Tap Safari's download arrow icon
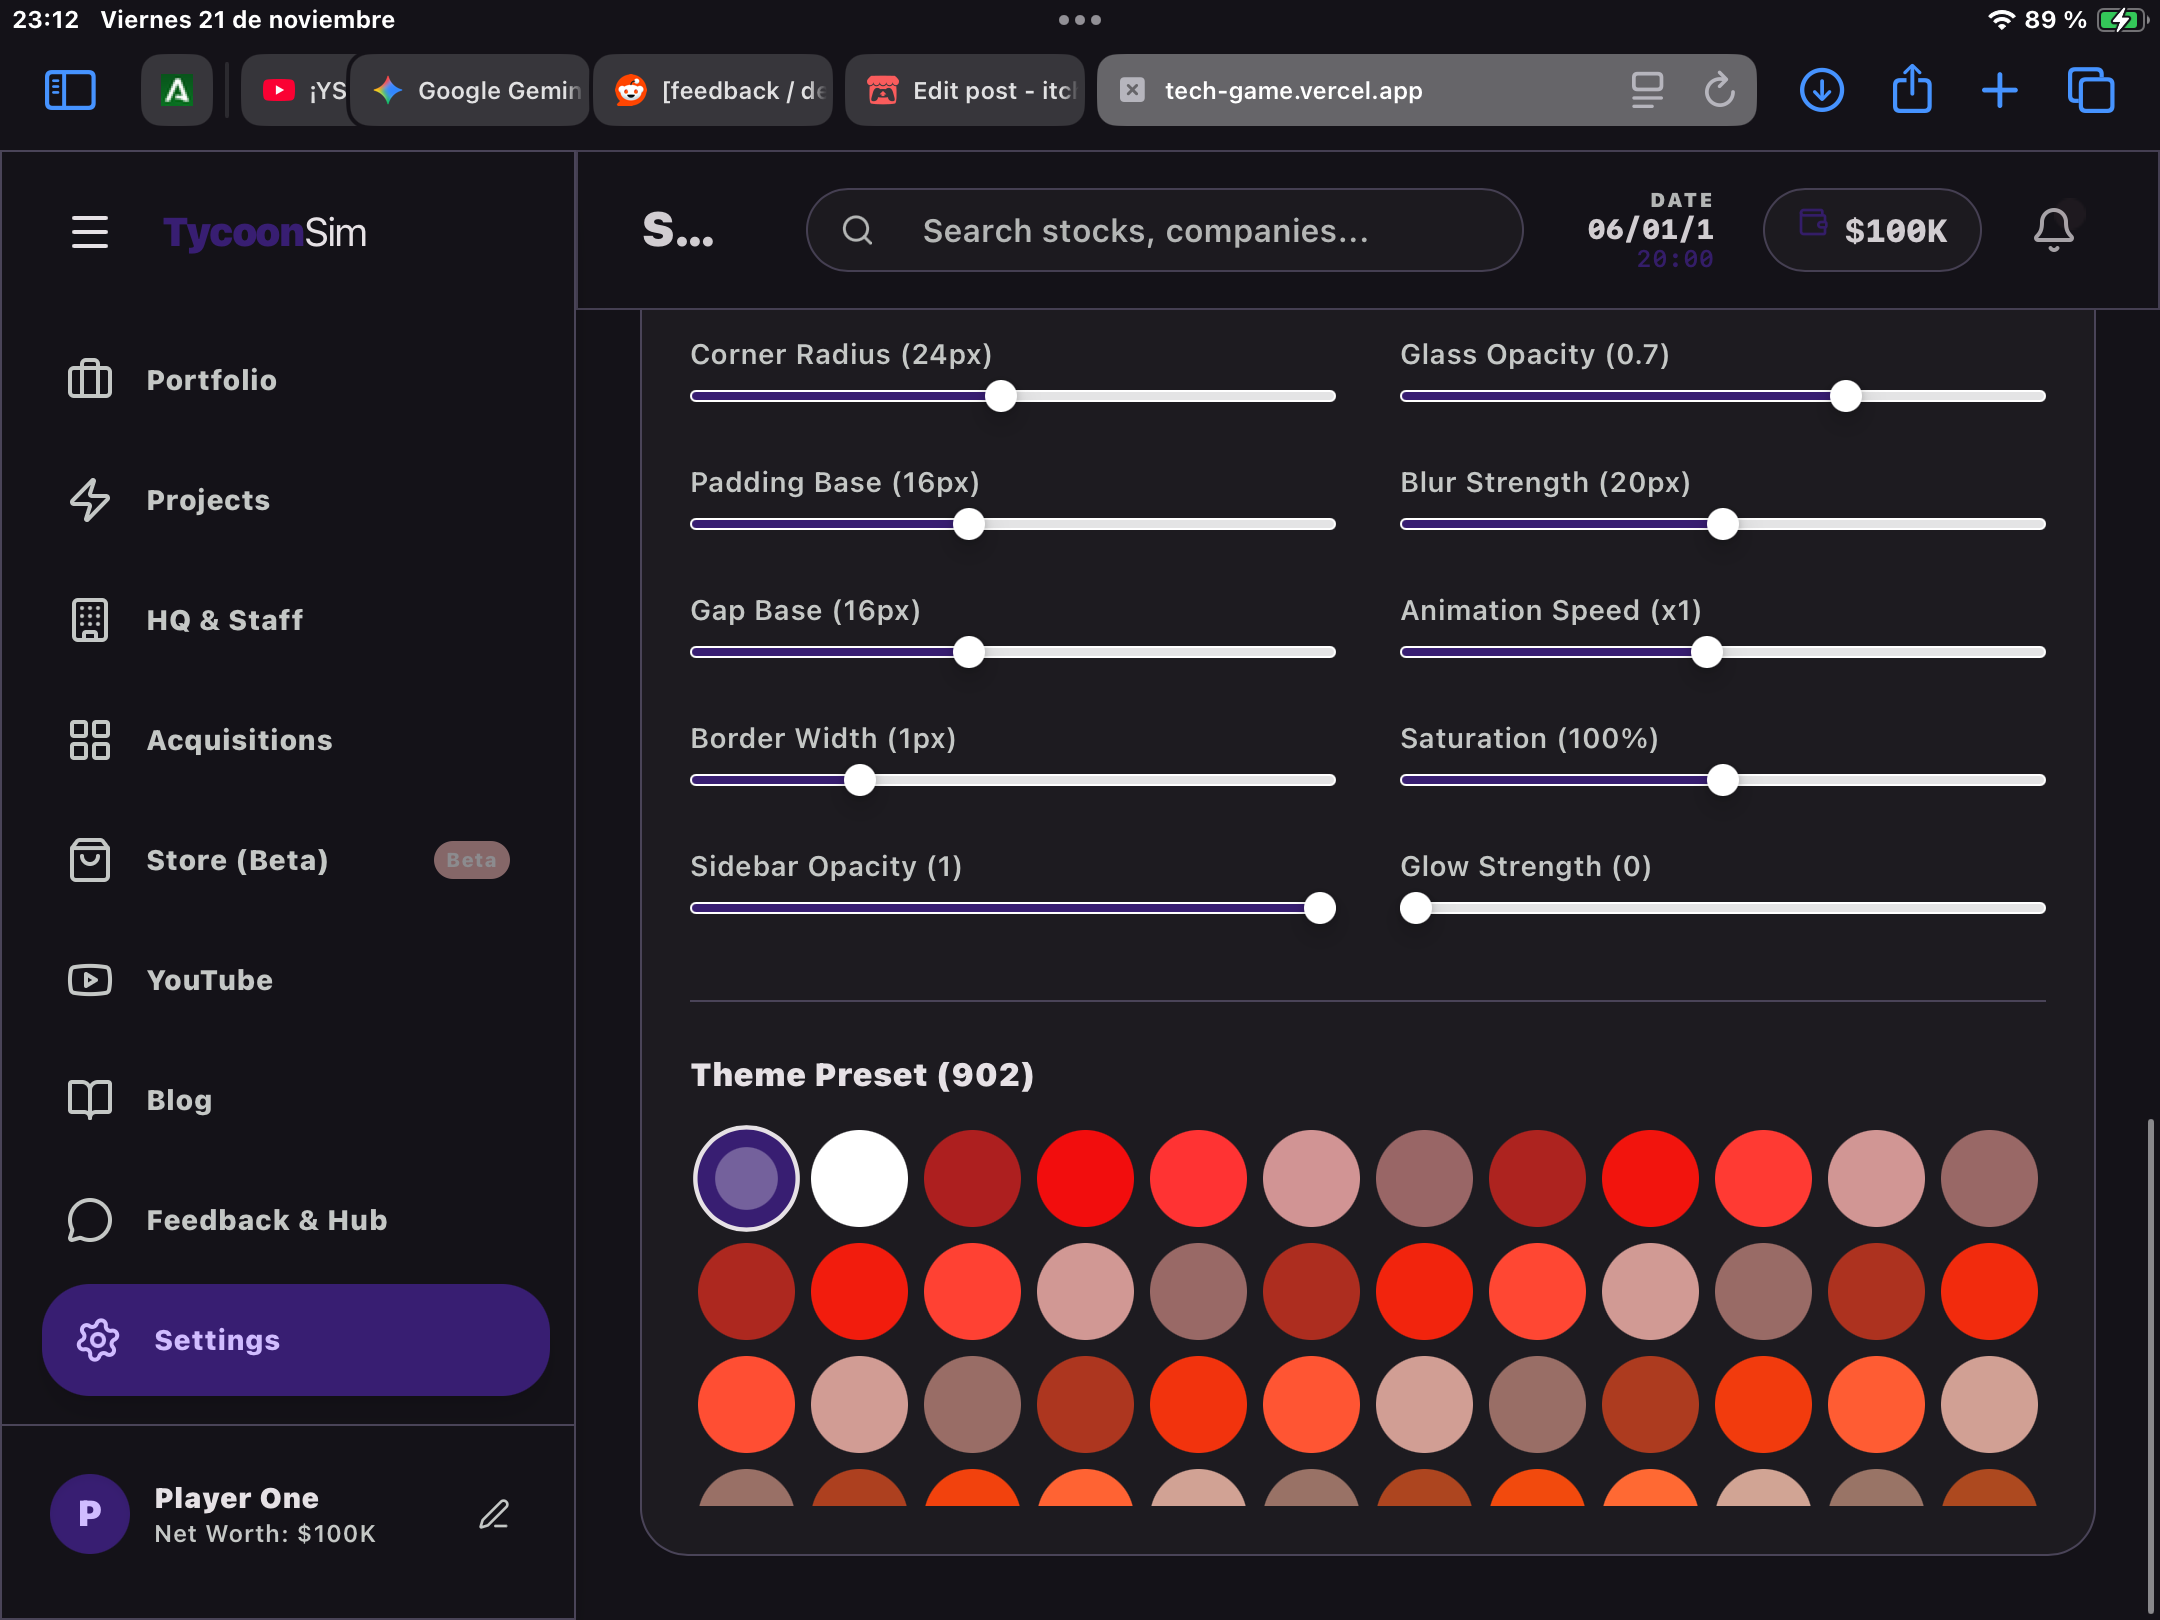 coord(1821,90)
